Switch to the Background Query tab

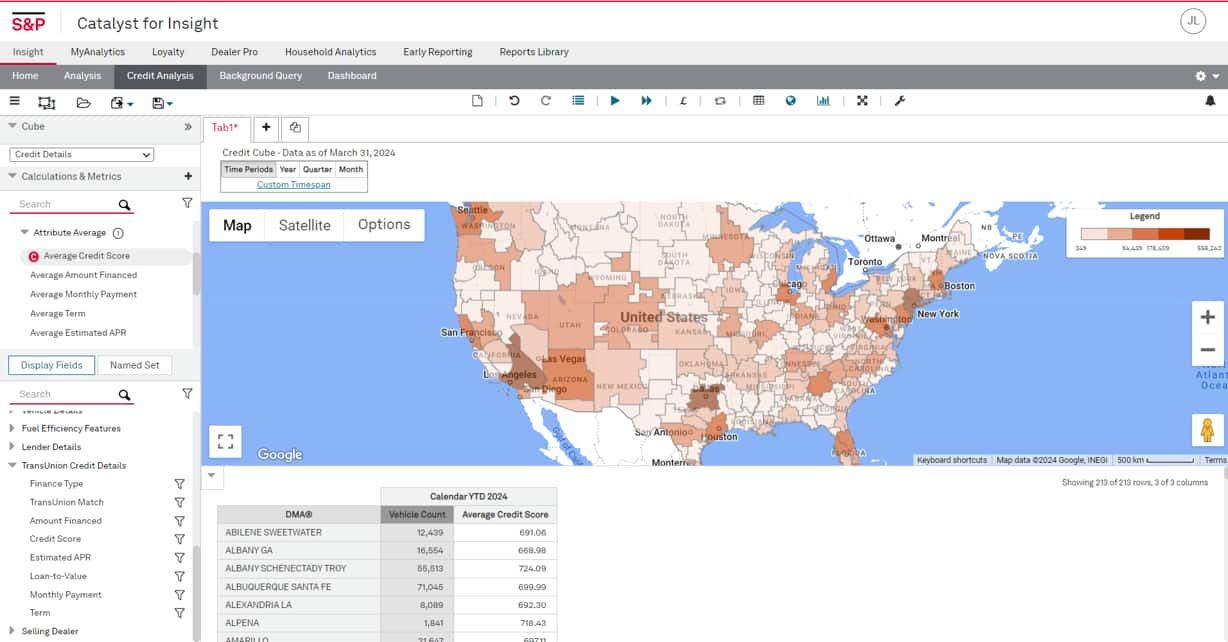[x=260, y=76]
